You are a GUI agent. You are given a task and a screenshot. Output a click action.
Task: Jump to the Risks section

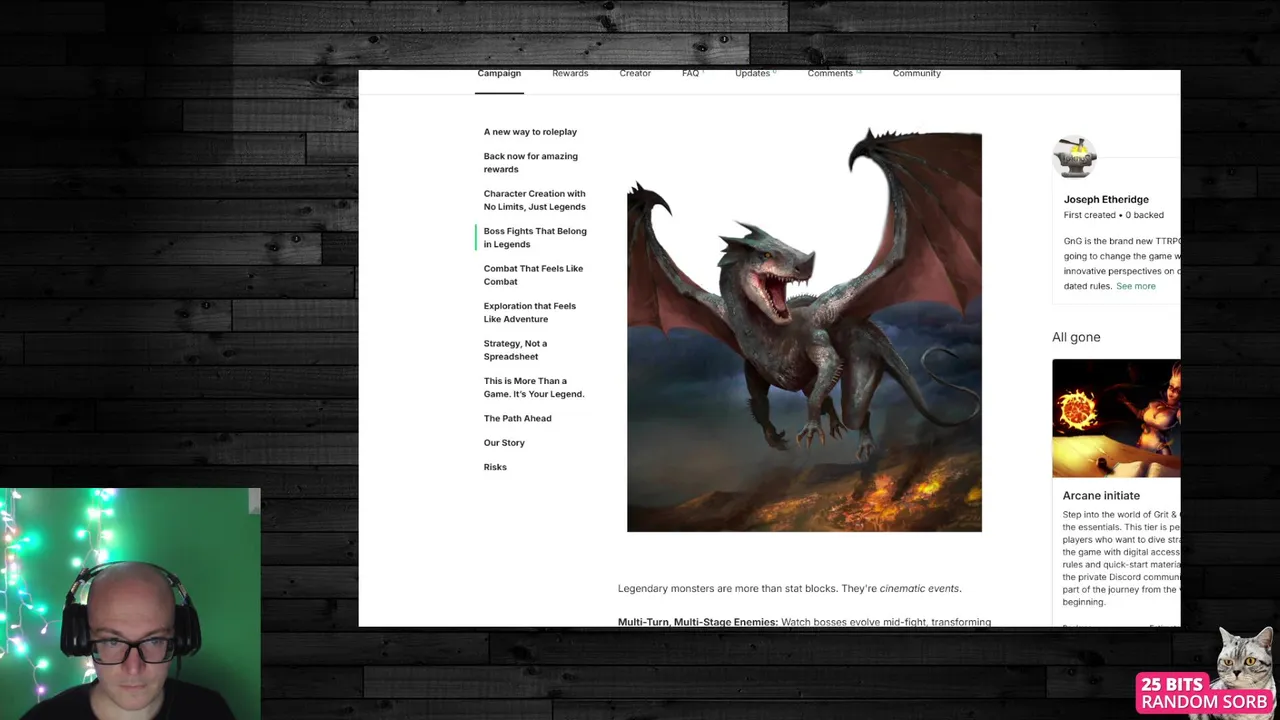pos(495,467)
